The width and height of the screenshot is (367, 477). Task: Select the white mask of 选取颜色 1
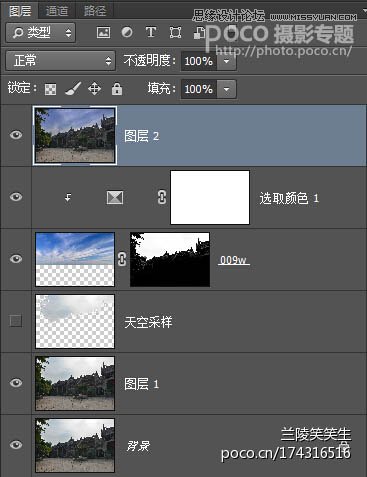[x=210, y=197]
